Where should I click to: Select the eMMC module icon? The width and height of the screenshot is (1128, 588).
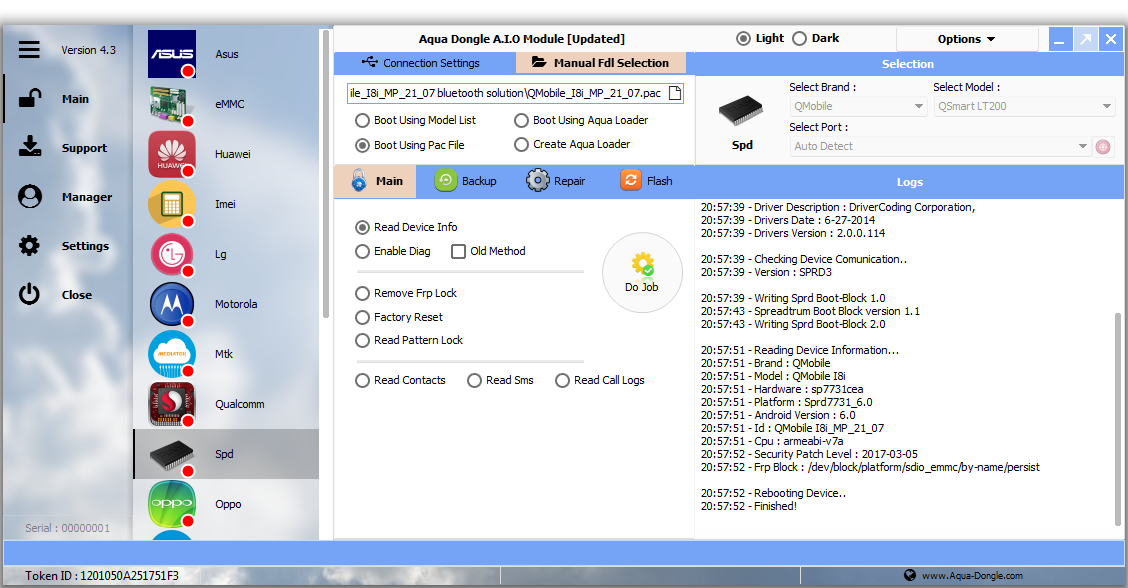coord(172,104)
